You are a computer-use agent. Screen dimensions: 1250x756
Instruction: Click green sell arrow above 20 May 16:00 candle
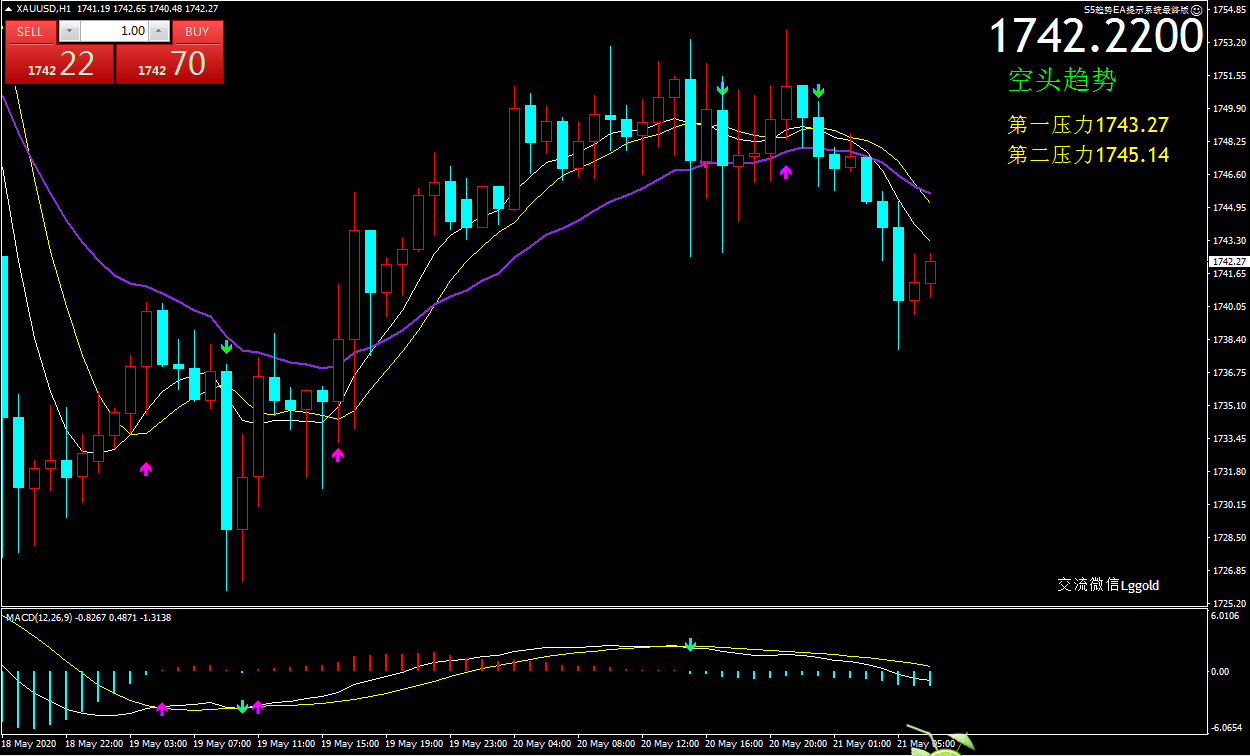pyautogui.click(x=722, y=89)
